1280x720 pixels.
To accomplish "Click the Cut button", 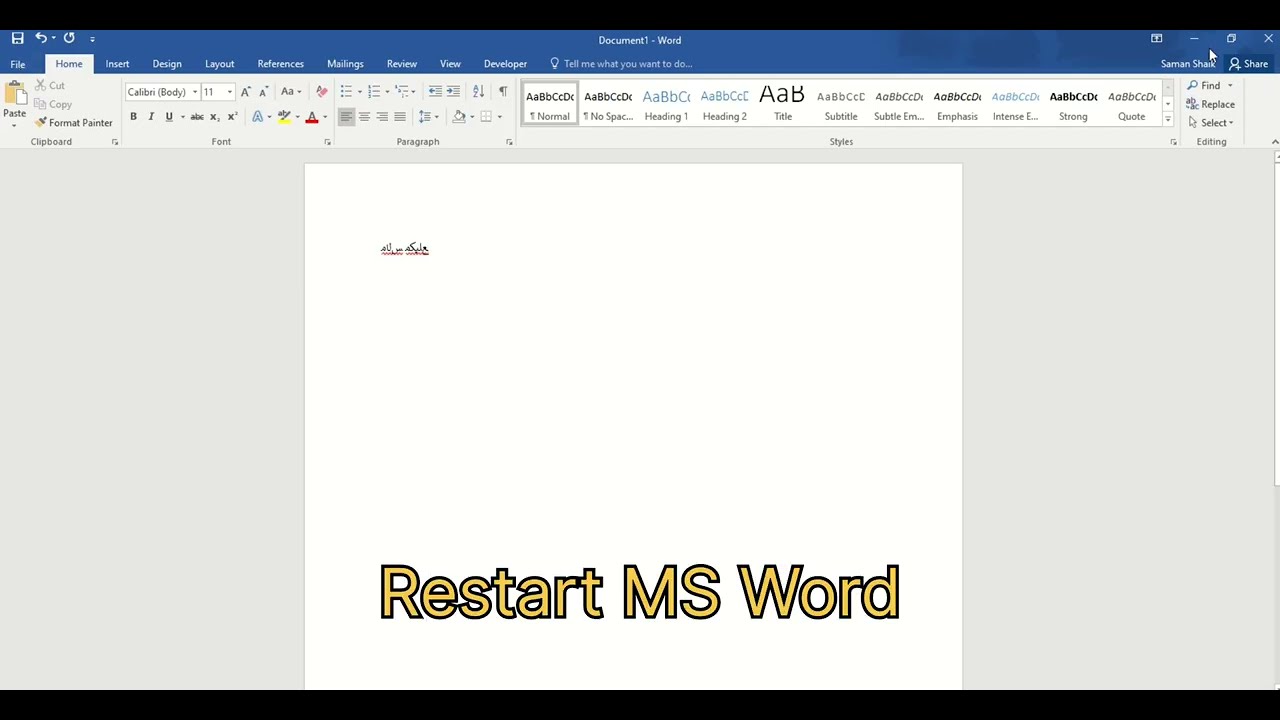I will 50,86.
